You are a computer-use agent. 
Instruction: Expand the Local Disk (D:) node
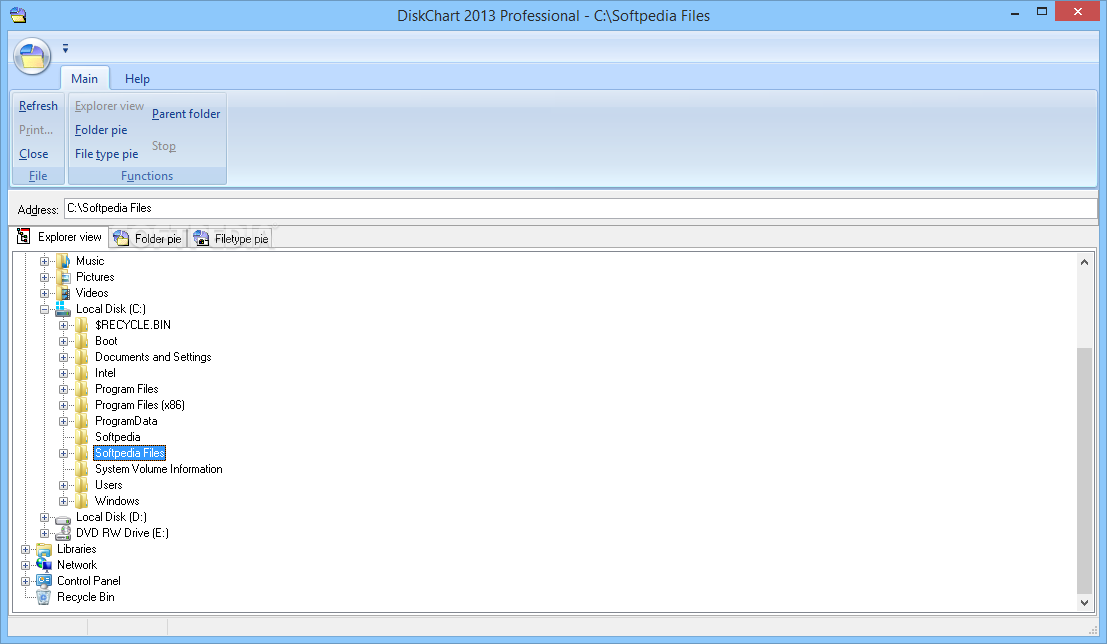44,518
